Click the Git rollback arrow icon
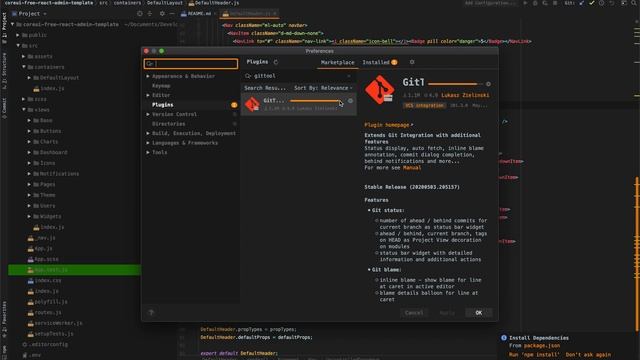The width and height of the screenshot is (640, 360). 611,3
